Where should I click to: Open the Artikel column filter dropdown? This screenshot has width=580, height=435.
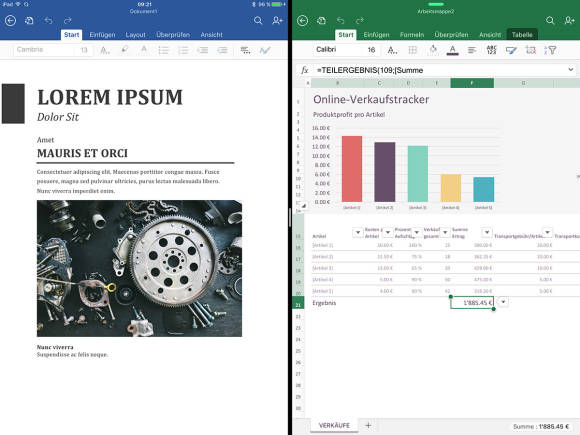coord(358,232)
